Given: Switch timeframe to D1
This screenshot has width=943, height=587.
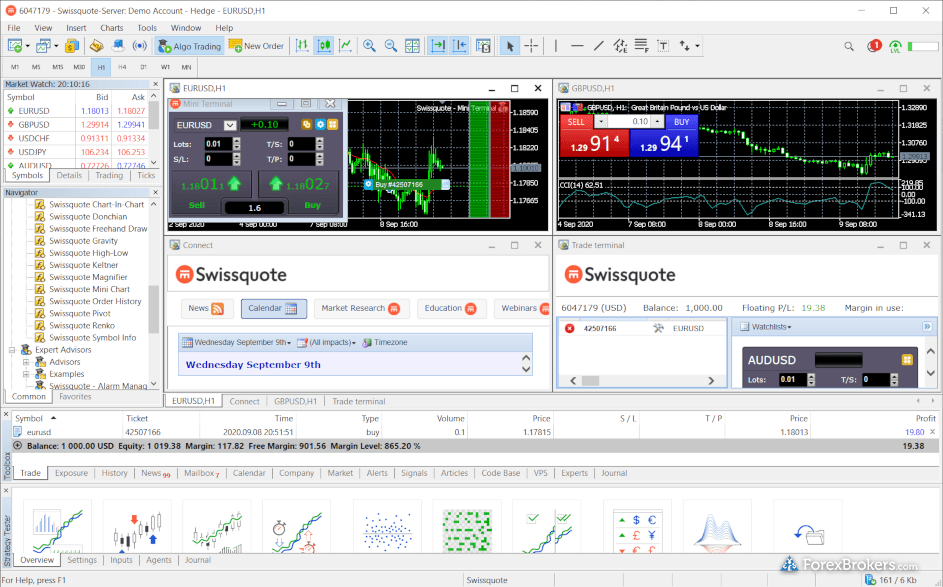Looking at the screenshot, I should [144, 67].
